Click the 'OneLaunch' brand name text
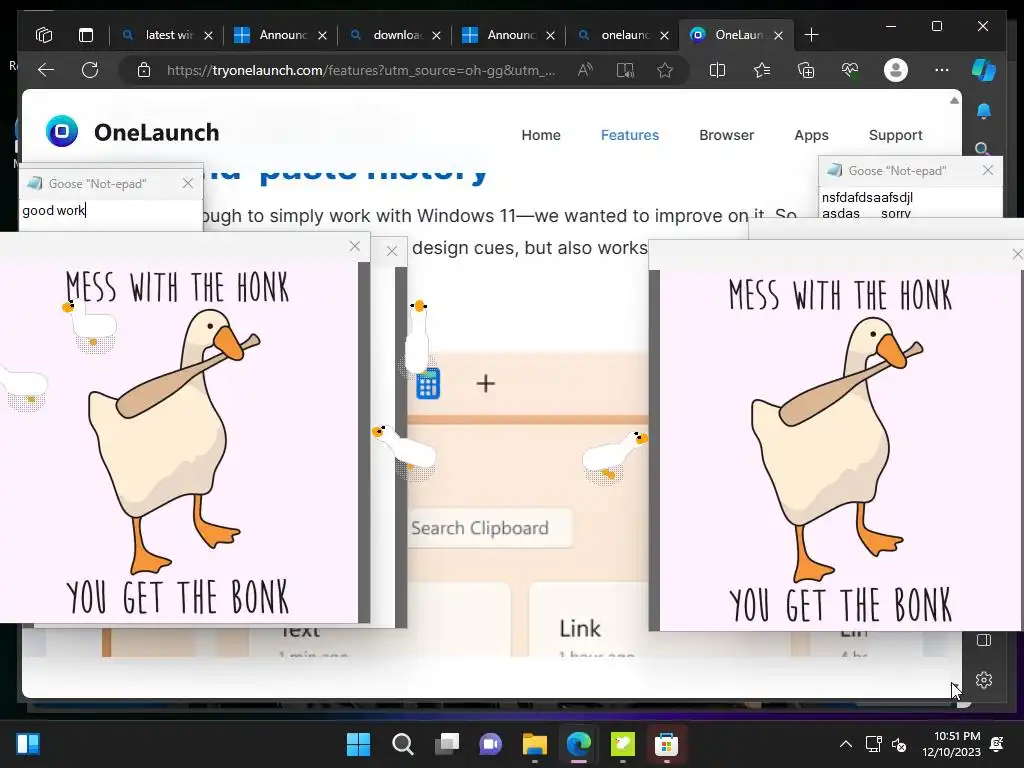Image resolution: width=1024 pixels, height=768 pixels. 157,133
